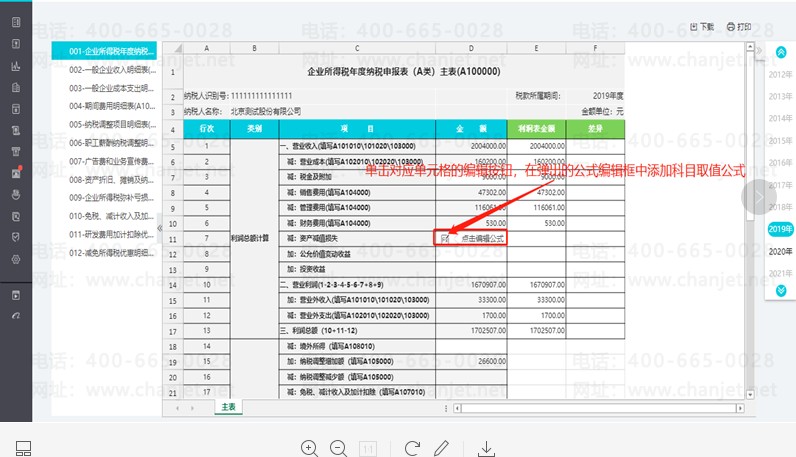Click the 2019年度 tax period cell
The width and height of the screenshot is (796, 457).
[x=595, y=96]
